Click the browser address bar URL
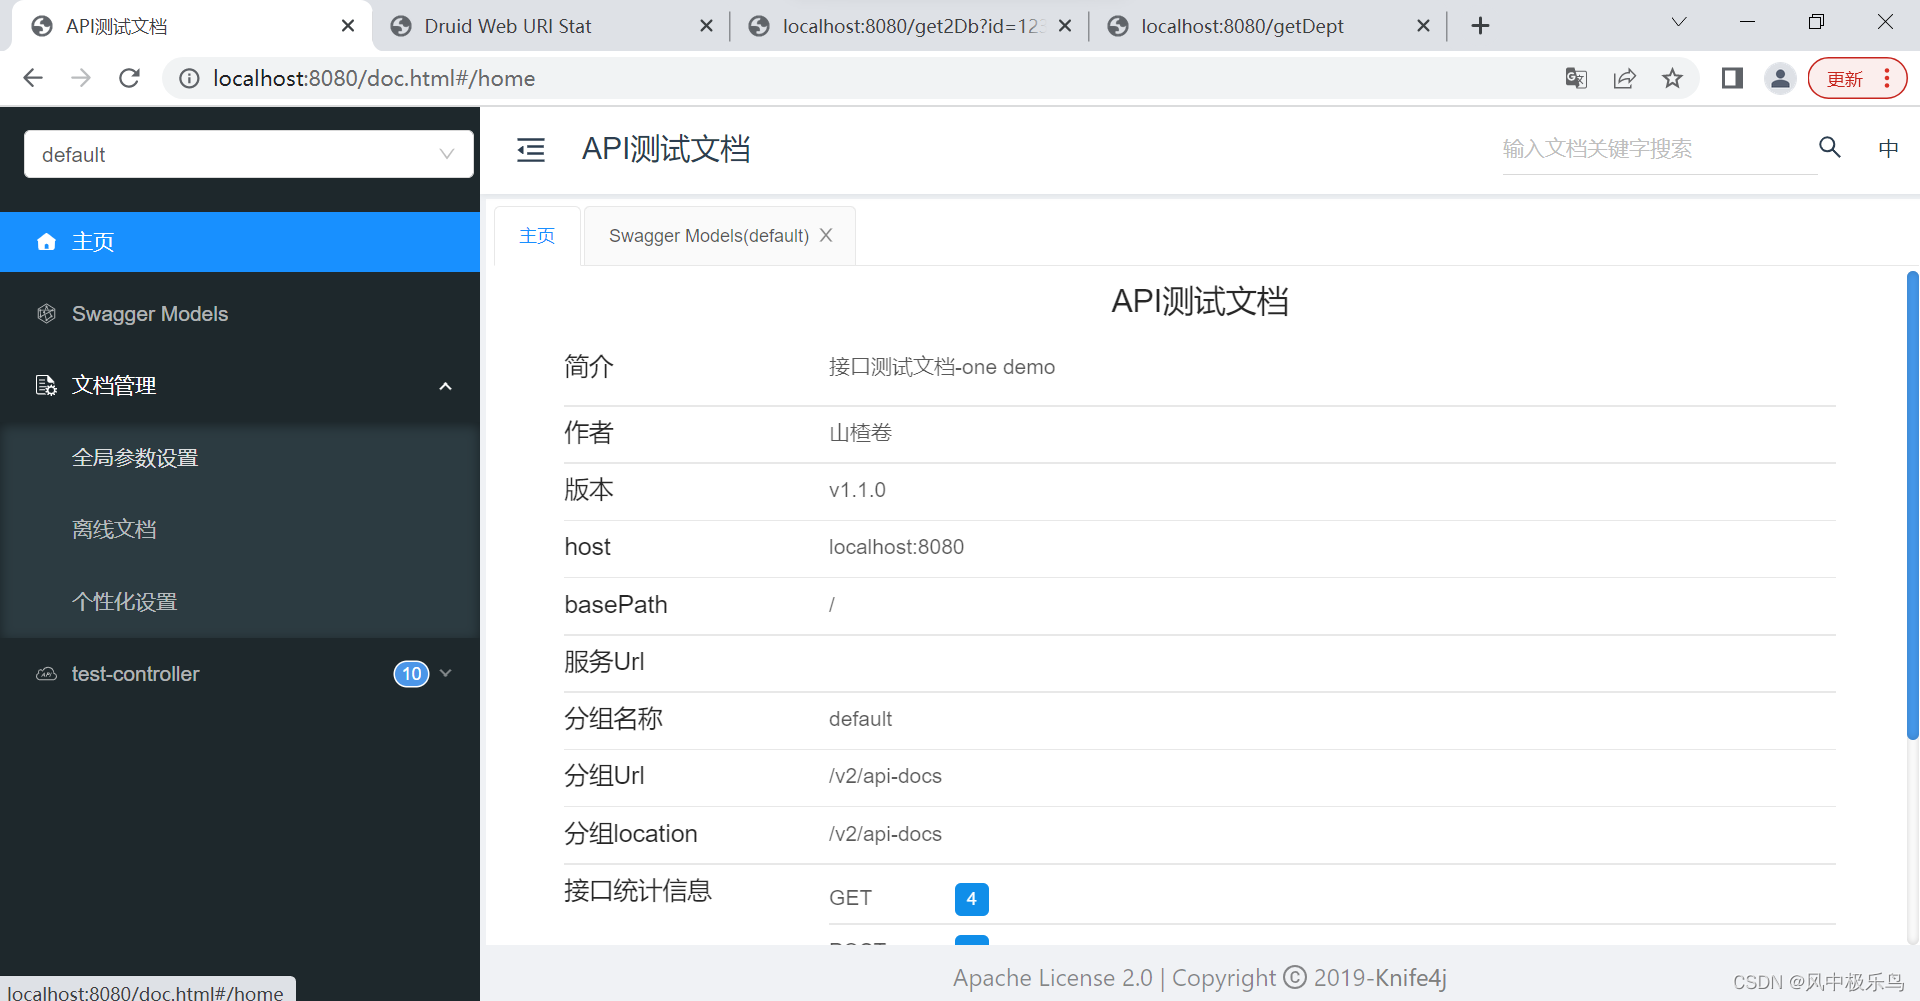1920x1001 pixels. pyautogui.click(x=374, y=78)
